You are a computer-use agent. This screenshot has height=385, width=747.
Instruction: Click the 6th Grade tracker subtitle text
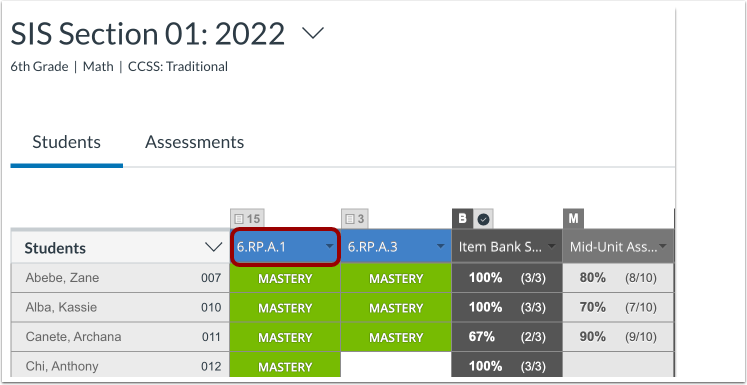tap(39, 66)
